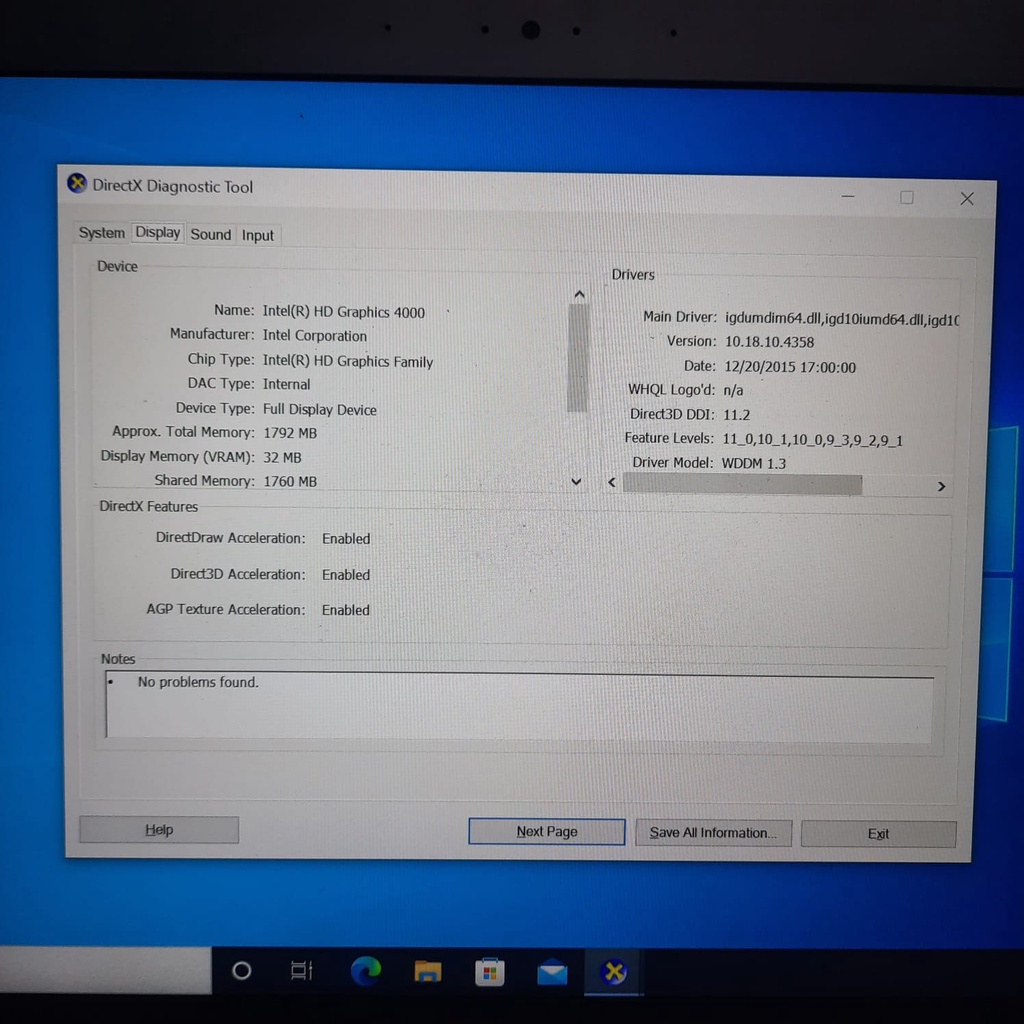Minimize the DirectX Diagnostic Tool window
Screen dimensions: 1024x1024
848,196
